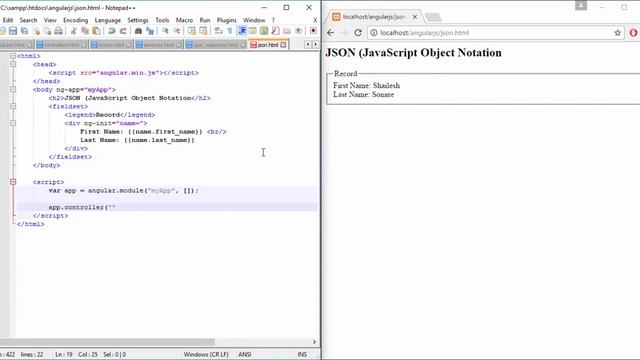
Task: Click the Copy toolbar icon
Action: [85, 31]
